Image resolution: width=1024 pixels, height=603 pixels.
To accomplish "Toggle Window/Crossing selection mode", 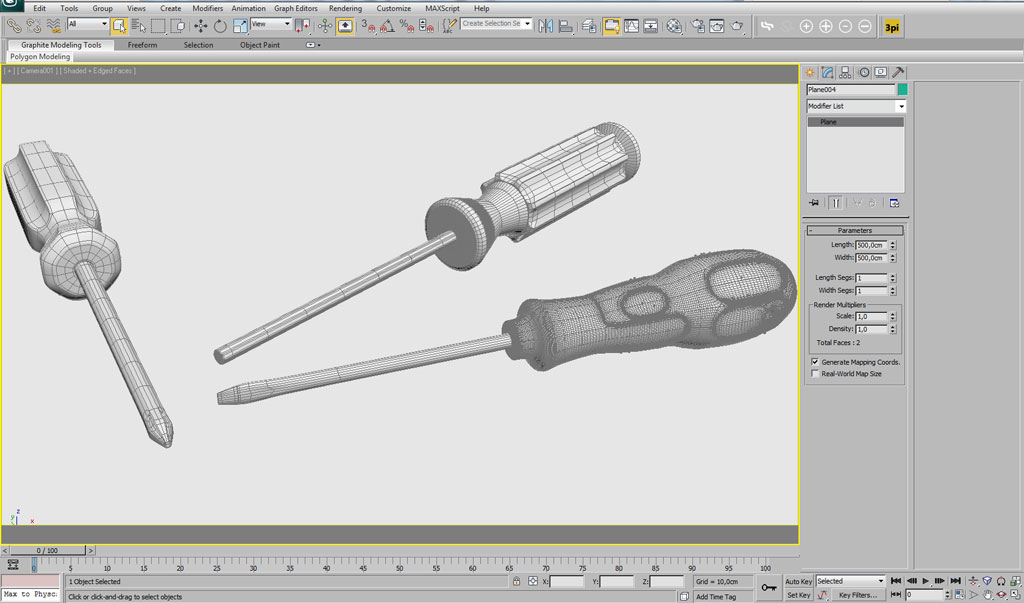I will tap(178, 26).
